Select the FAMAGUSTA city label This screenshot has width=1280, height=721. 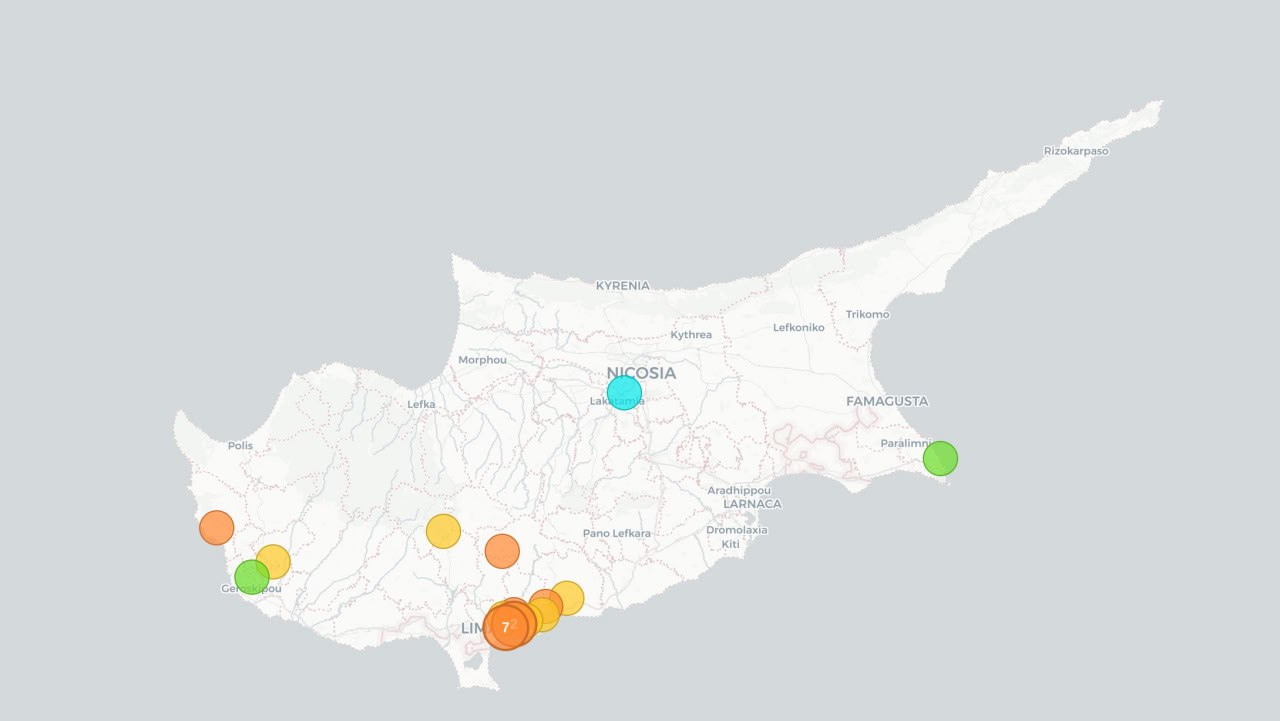click(x=887, y=402)
